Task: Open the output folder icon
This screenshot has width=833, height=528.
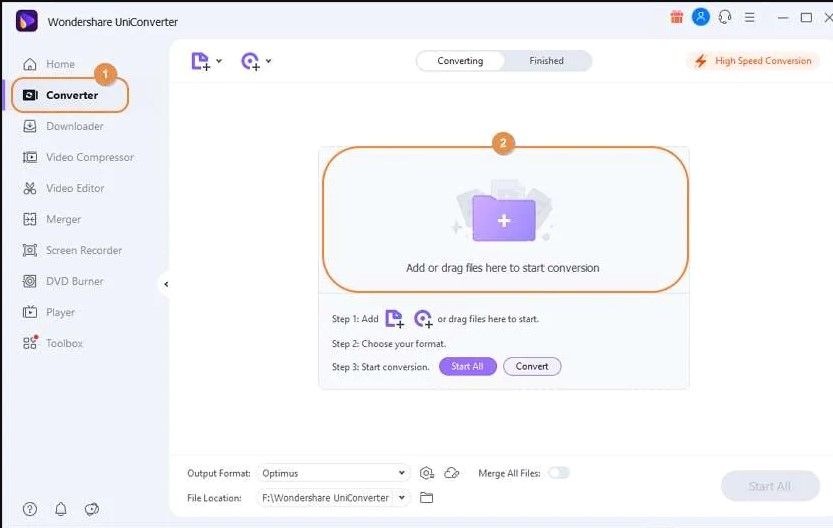Action: tap(427, 498)
